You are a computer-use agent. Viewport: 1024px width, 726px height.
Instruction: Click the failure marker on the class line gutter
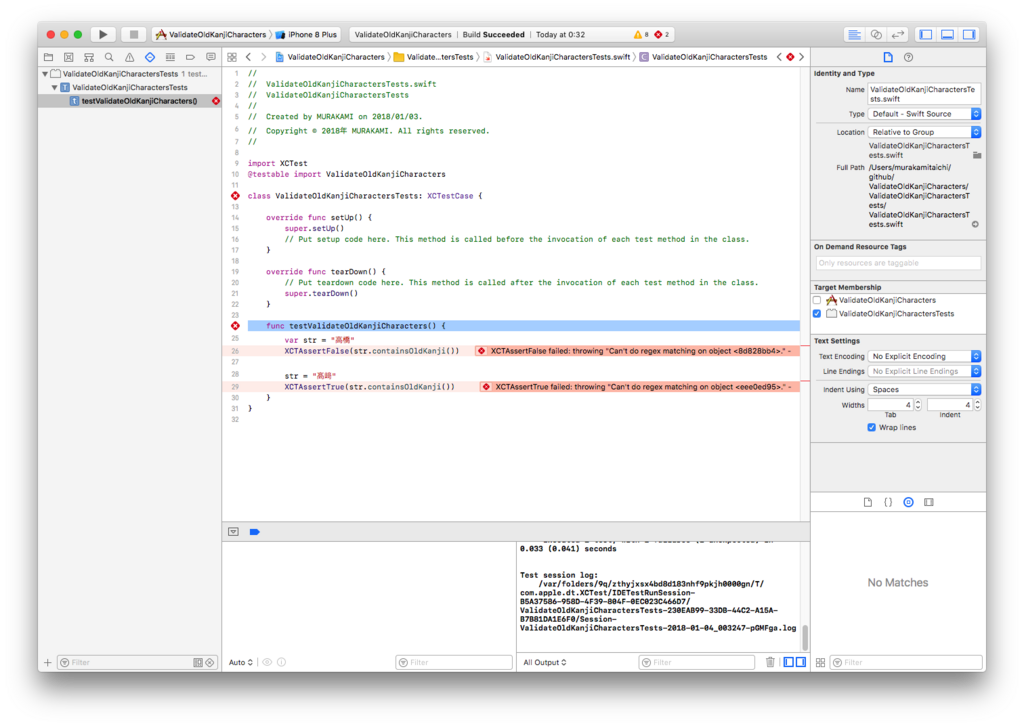pos(235,196)
